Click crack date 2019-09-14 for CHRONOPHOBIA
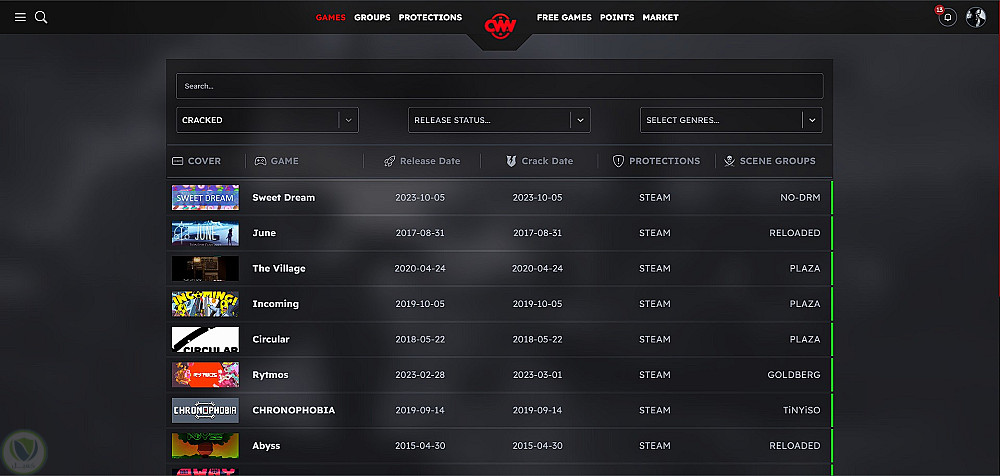 pyautogui.click(x=538, y=410)
